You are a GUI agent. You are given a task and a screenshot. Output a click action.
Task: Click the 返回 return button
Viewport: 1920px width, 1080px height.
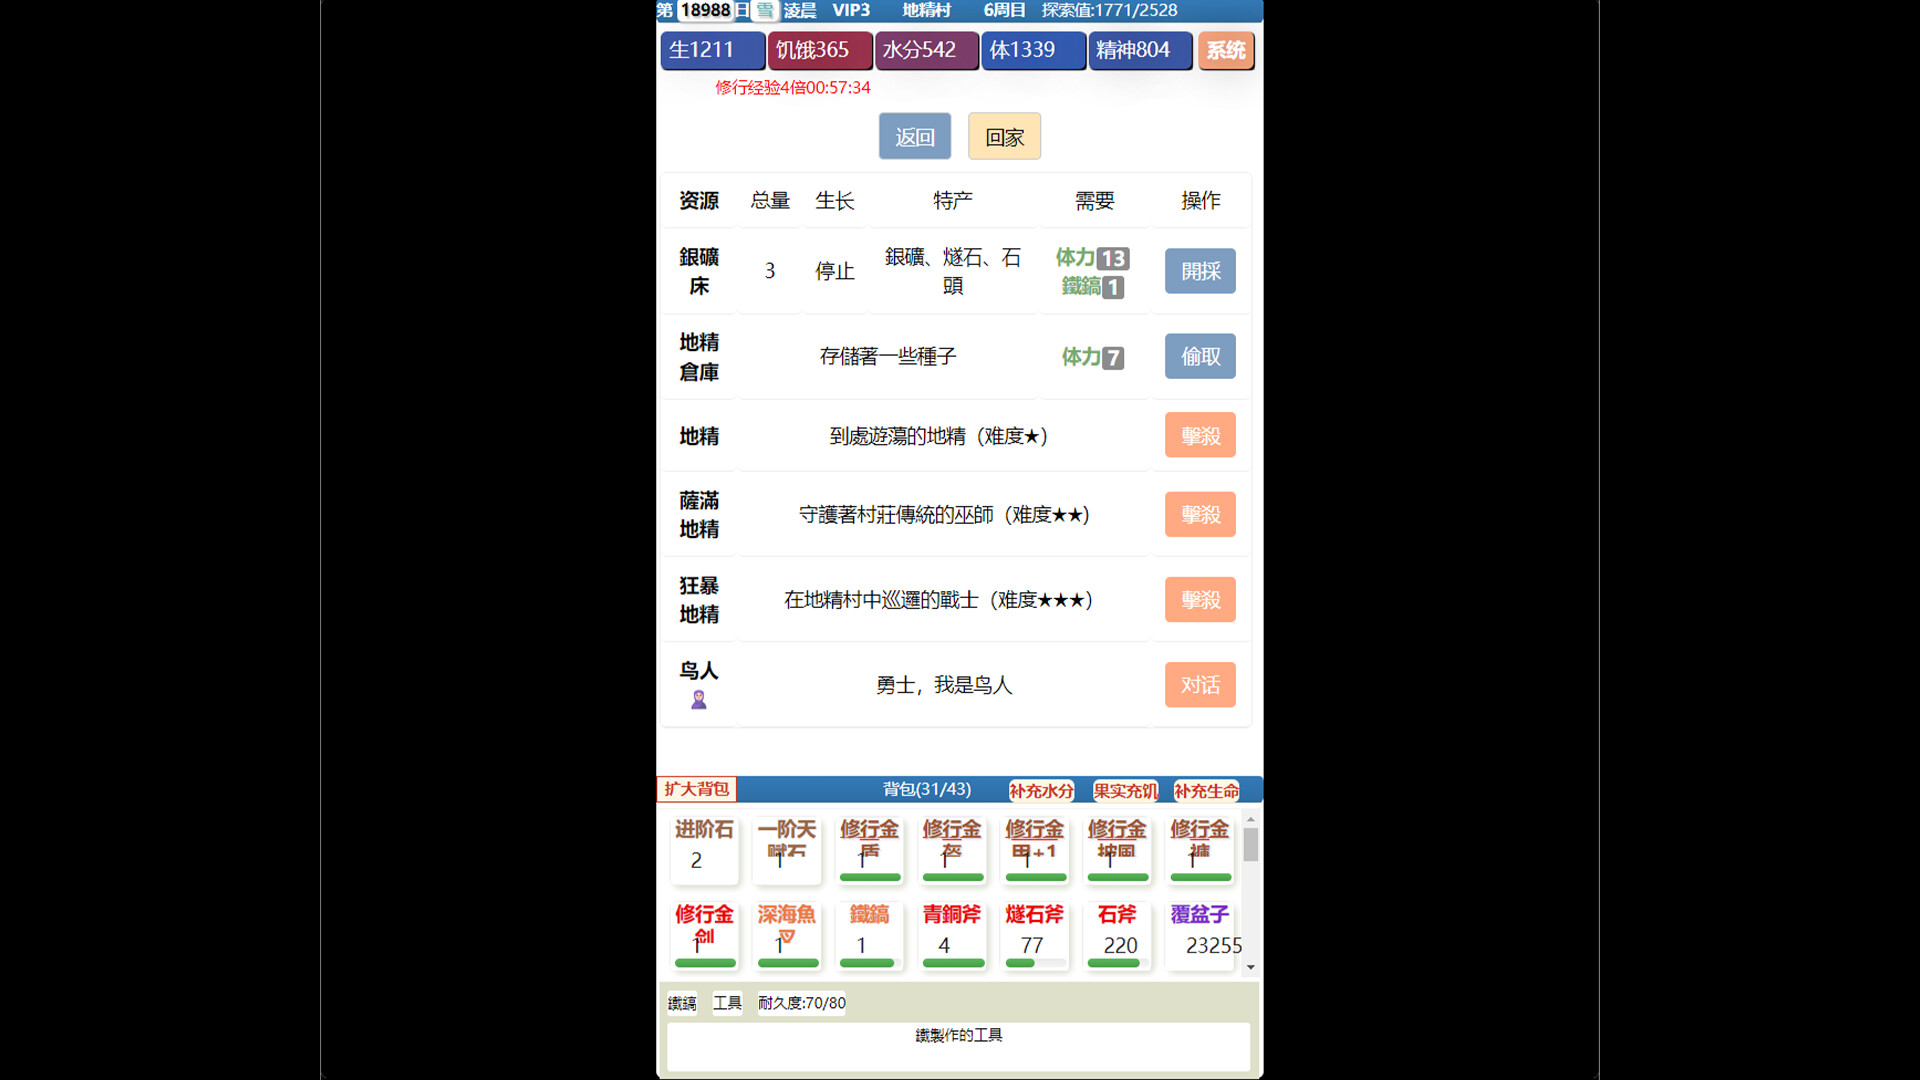(x=914, y=136)
